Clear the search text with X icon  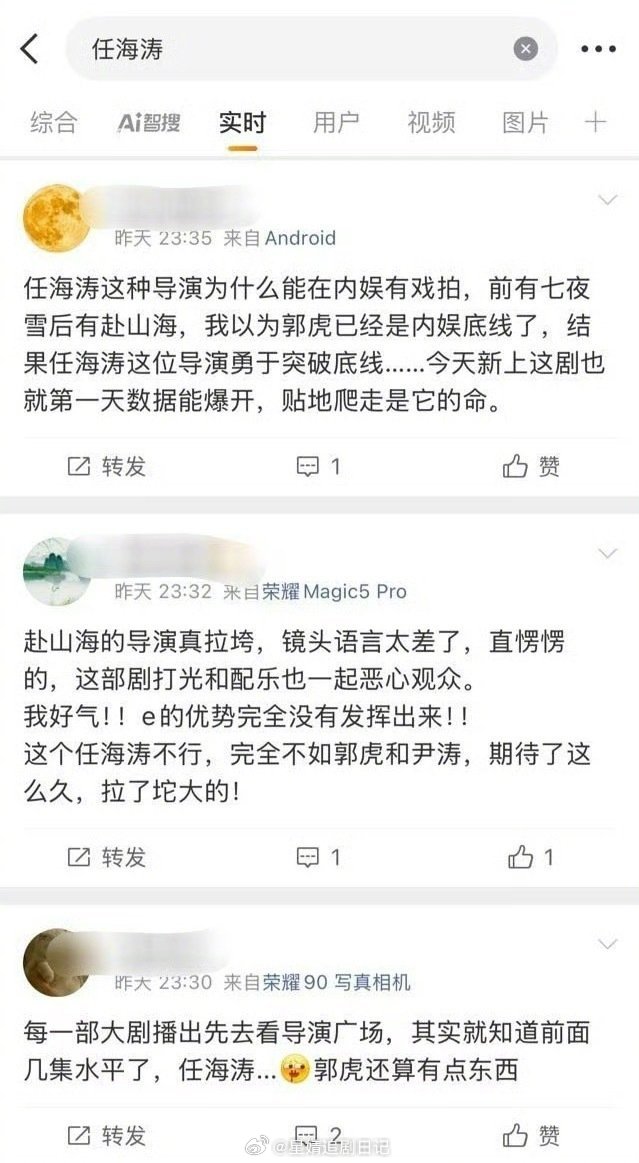(x=526, y=50)
